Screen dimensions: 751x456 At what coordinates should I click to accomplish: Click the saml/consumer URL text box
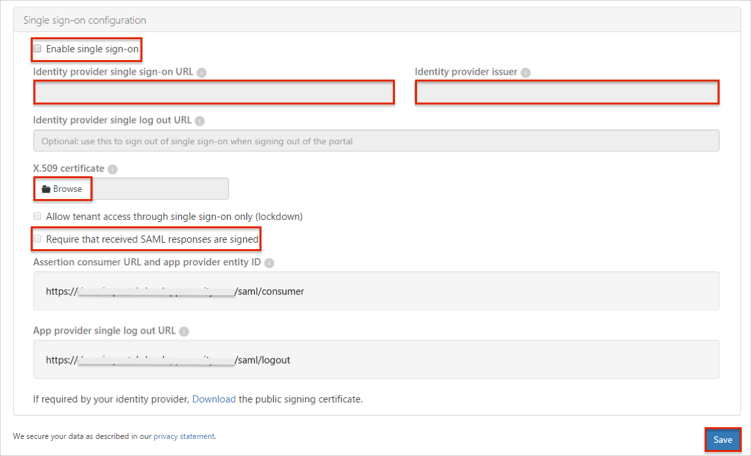click(x=376, y=292)
